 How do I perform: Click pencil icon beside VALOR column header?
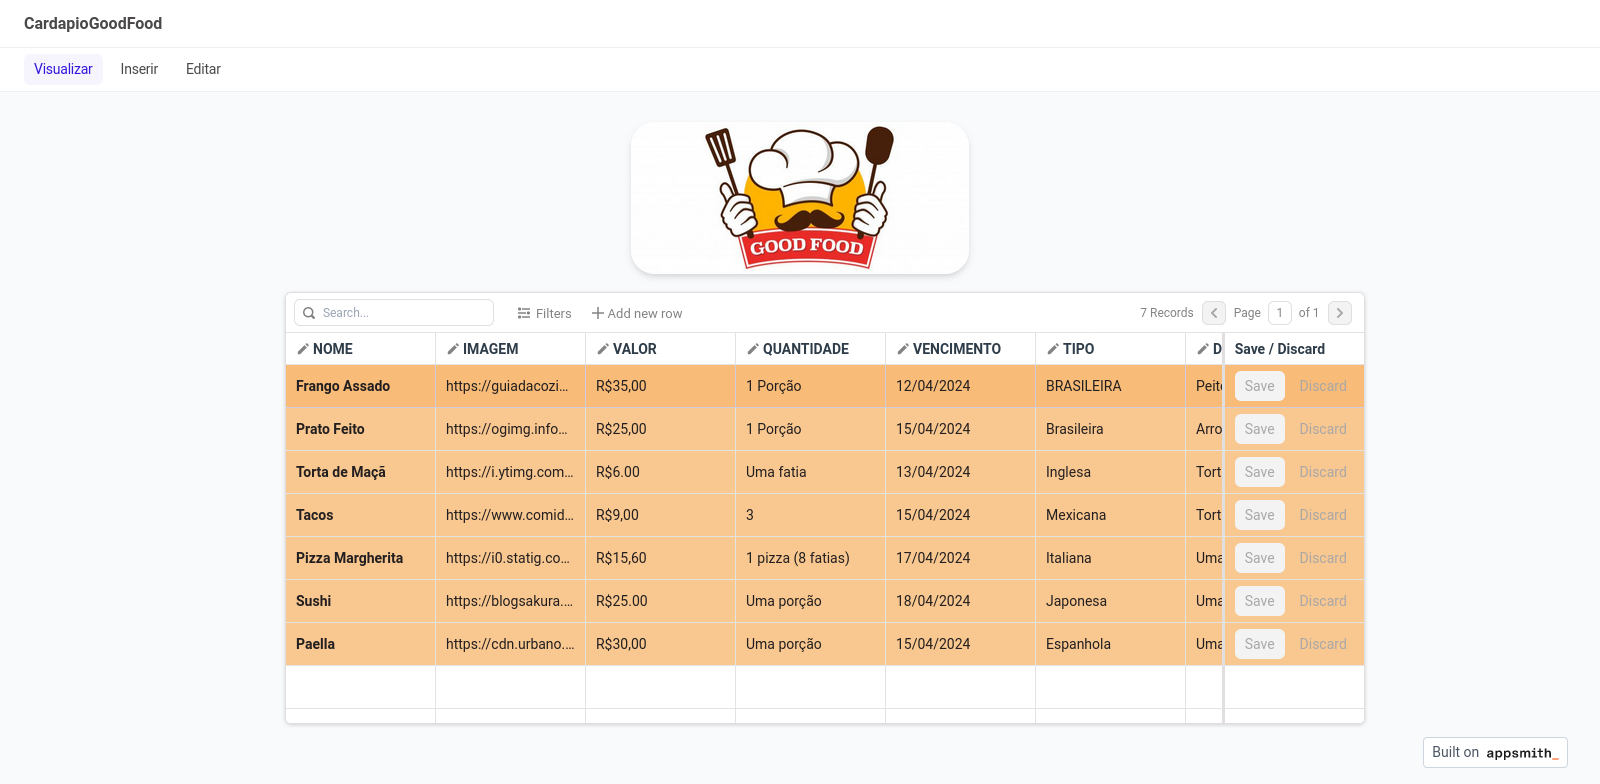click(603, 349)
